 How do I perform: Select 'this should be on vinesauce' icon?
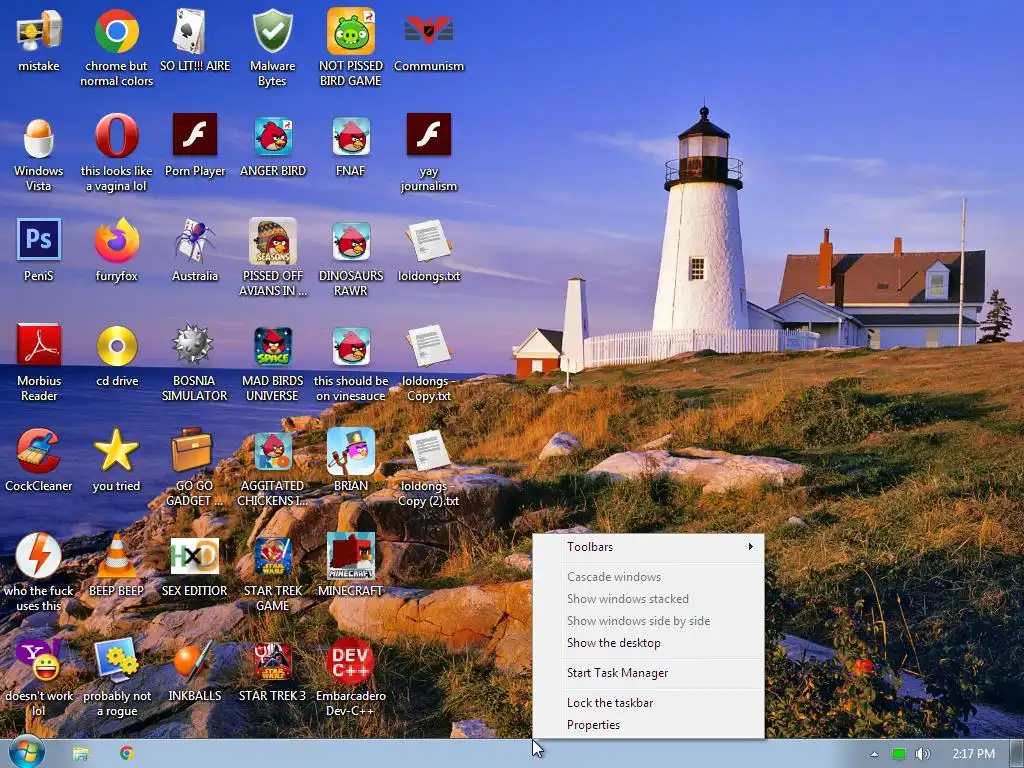pos(351,347)
